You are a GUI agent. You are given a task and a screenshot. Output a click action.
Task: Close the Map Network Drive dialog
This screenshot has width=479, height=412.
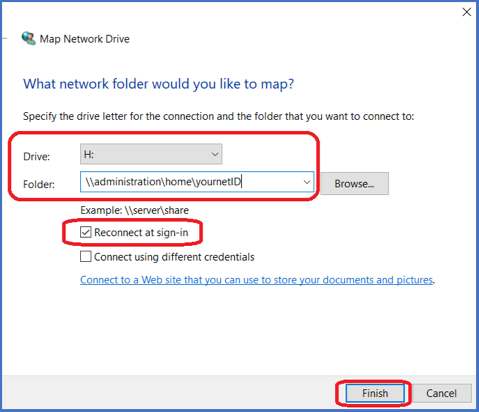[x=467, y=12]
